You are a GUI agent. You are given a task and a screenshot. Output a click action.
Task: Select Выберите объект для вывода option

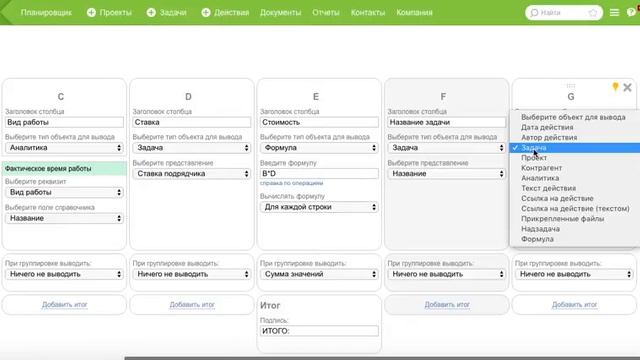tap(575, 117)
